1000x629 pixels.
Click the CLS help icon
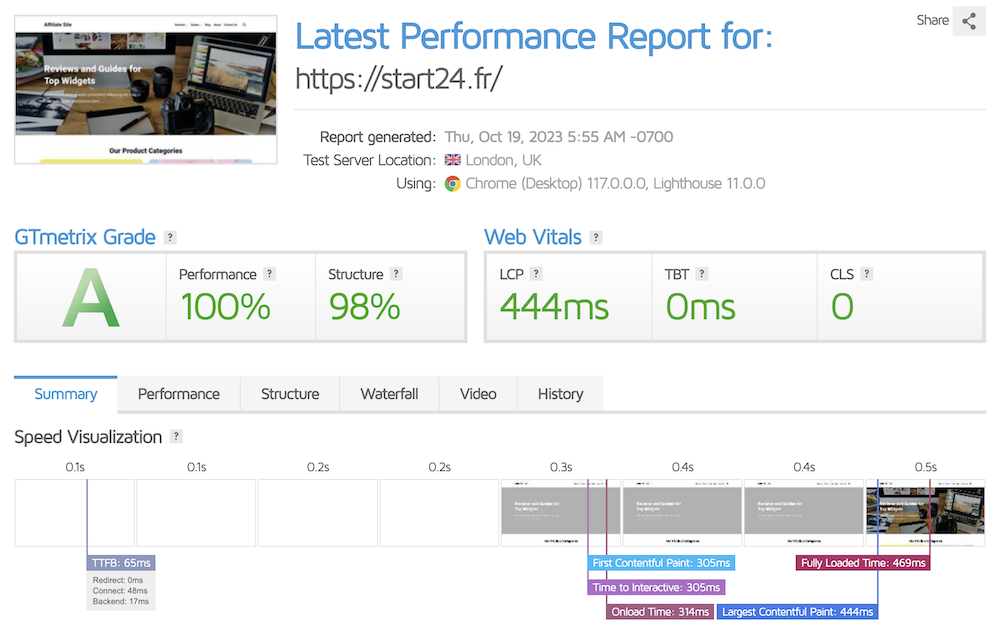[867, 274]
